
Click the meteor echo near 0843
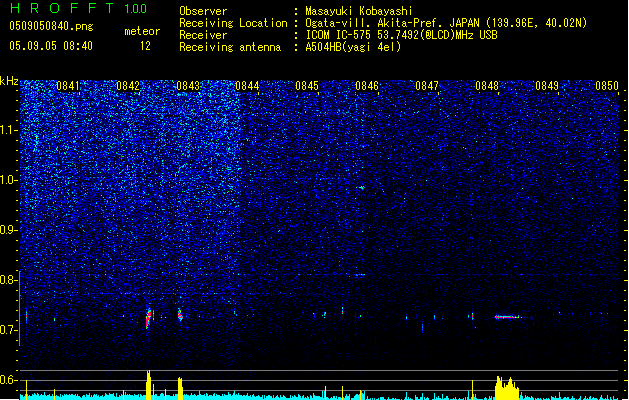click(180, 315)
